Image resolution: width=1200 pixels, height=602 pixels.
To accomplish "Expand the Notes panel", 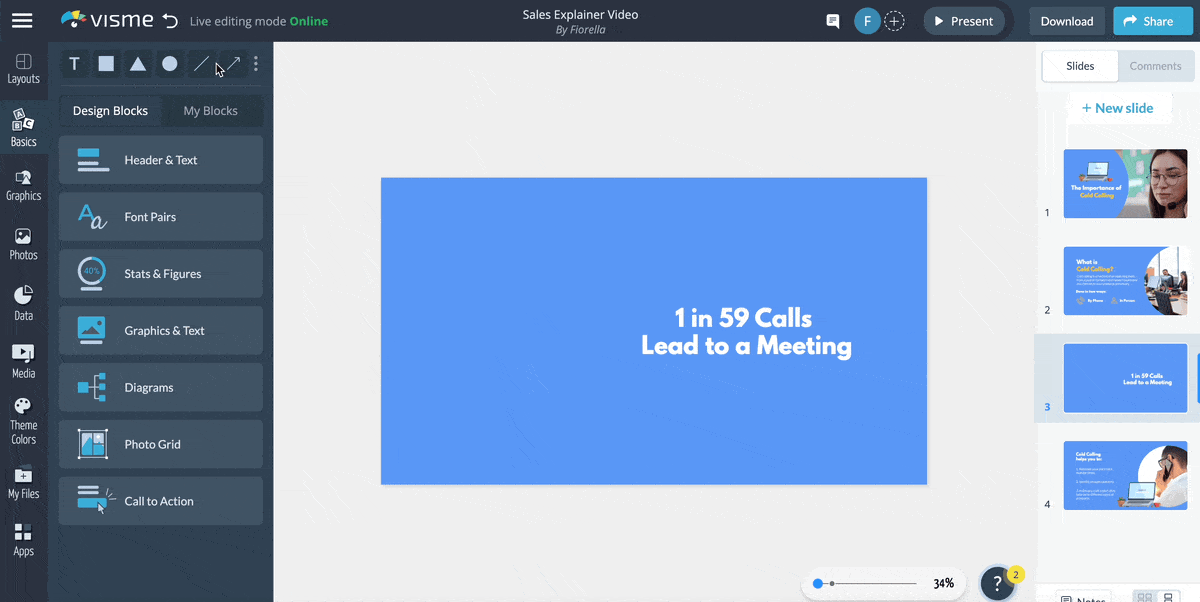I will click(x=1082, y=596).
